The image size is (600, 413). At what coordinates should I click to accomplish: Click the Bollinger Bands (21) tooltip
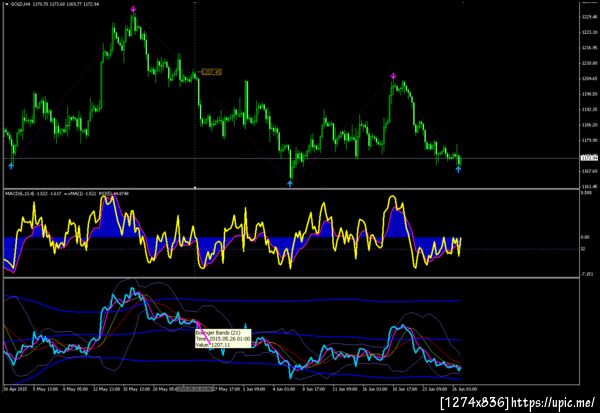(223, 338)
